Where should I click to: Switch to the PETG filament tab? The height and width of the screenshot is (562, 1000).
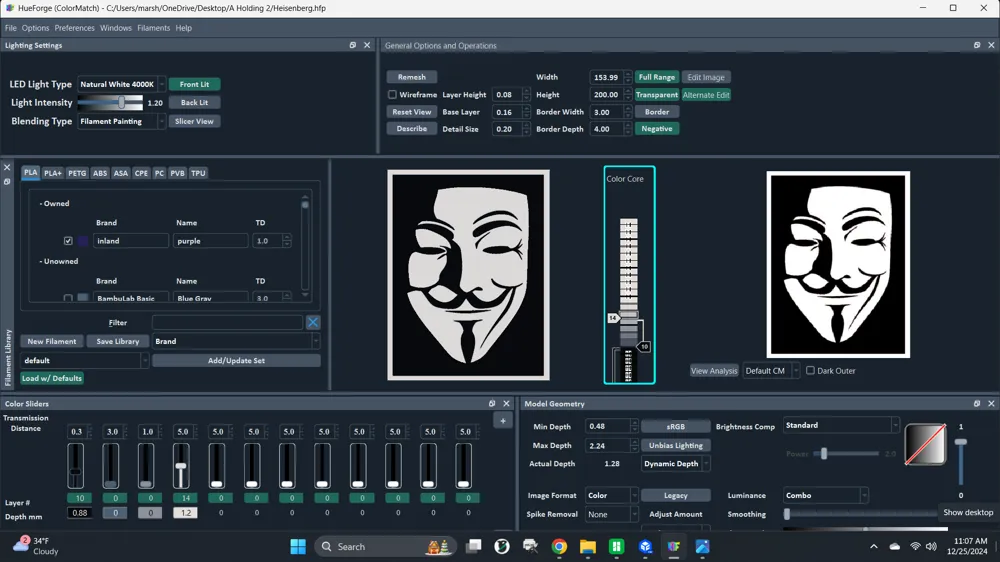[x=77, y=173]
